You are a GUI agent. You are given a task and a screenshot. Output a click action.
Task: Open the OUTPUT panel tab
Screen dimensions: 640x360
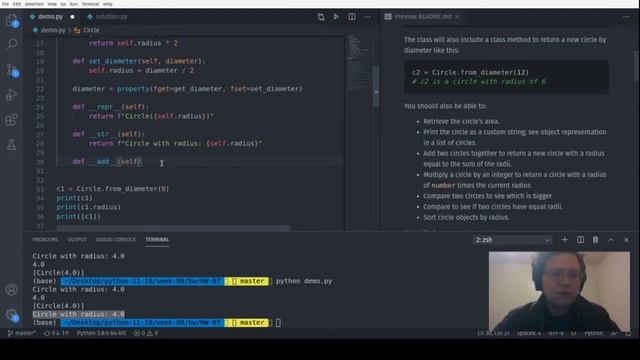tap(77, 240)
